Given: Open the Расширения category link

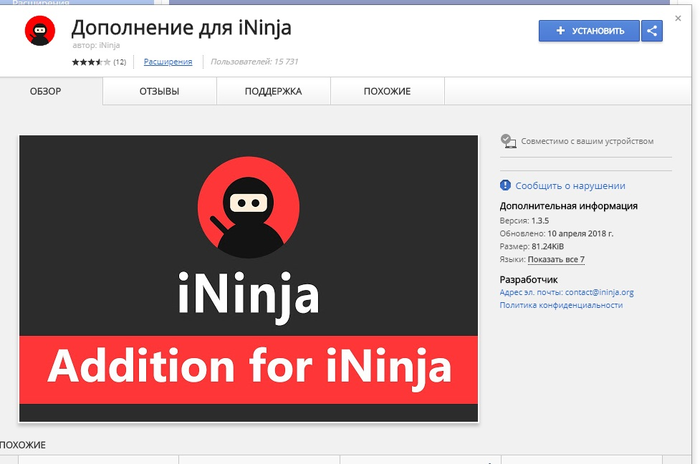Looking at the screenshot, I should pyautogui.click(x=168, y=62).
